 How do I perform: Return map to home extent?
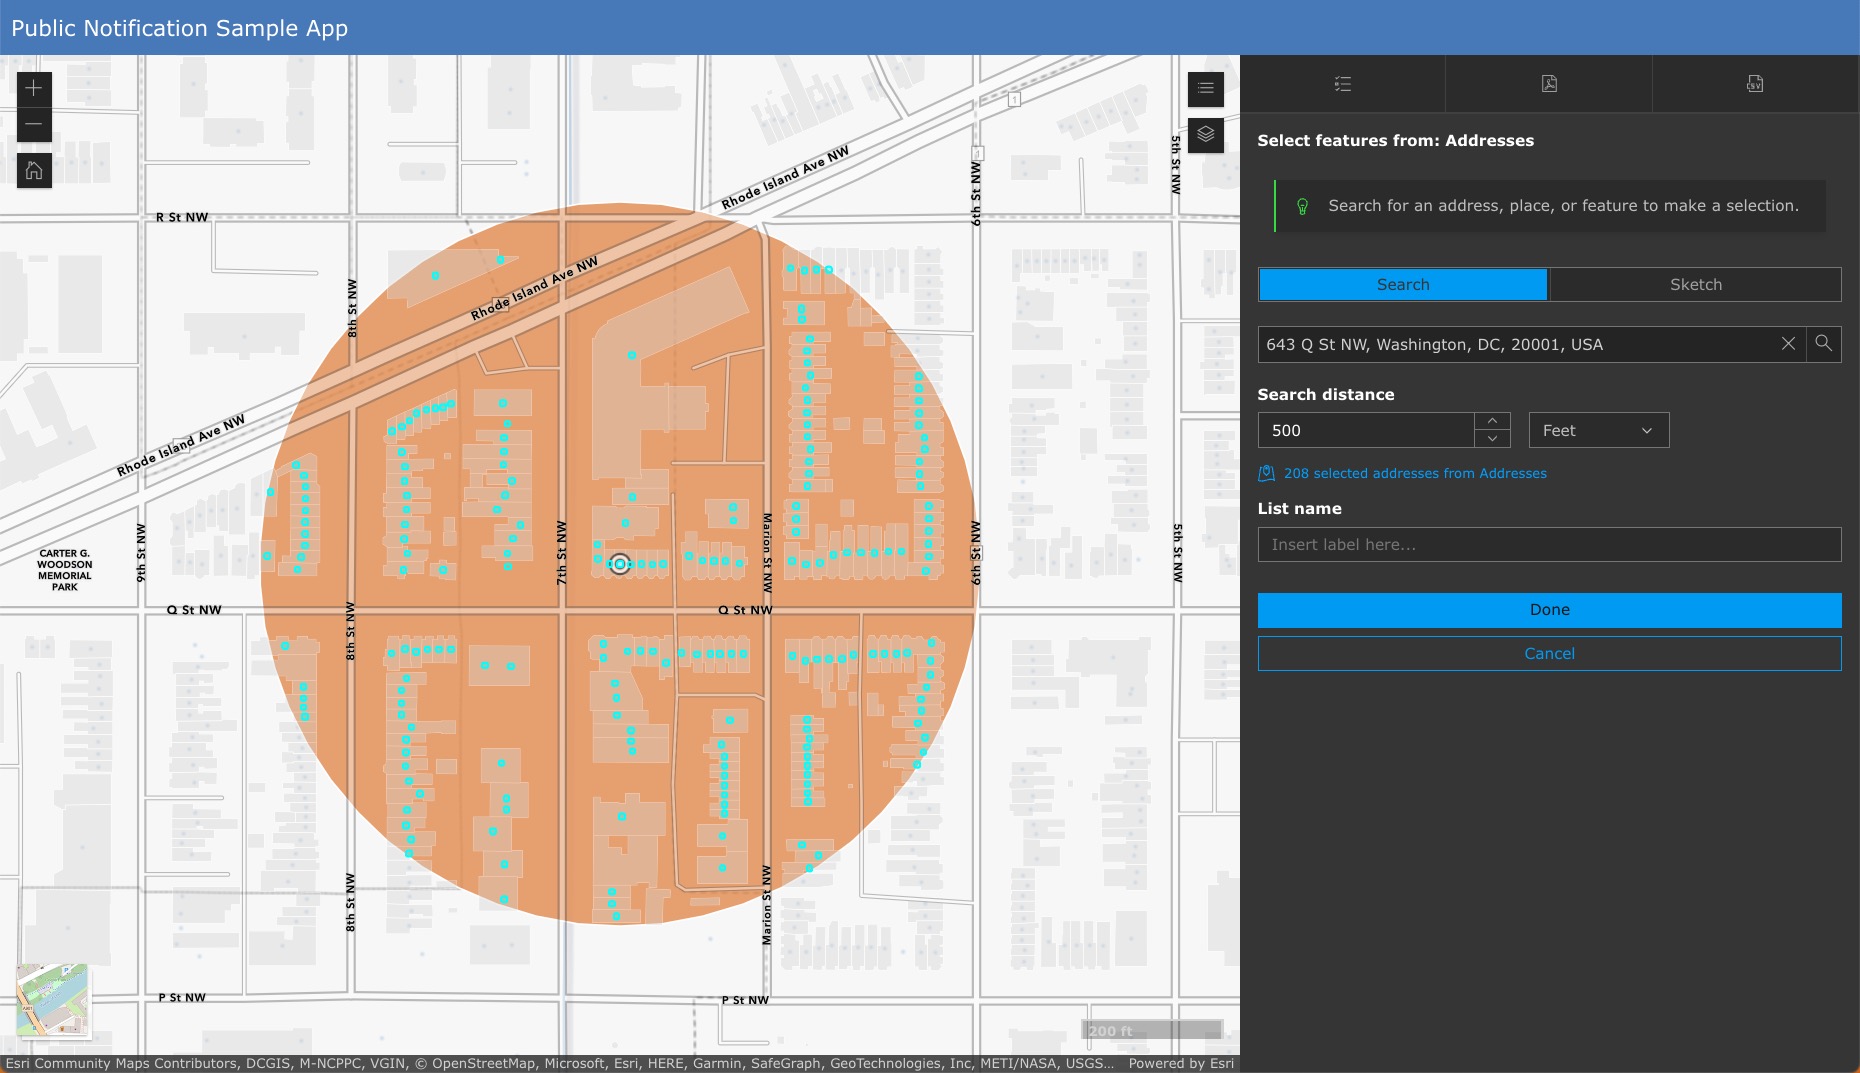[34, 171]
